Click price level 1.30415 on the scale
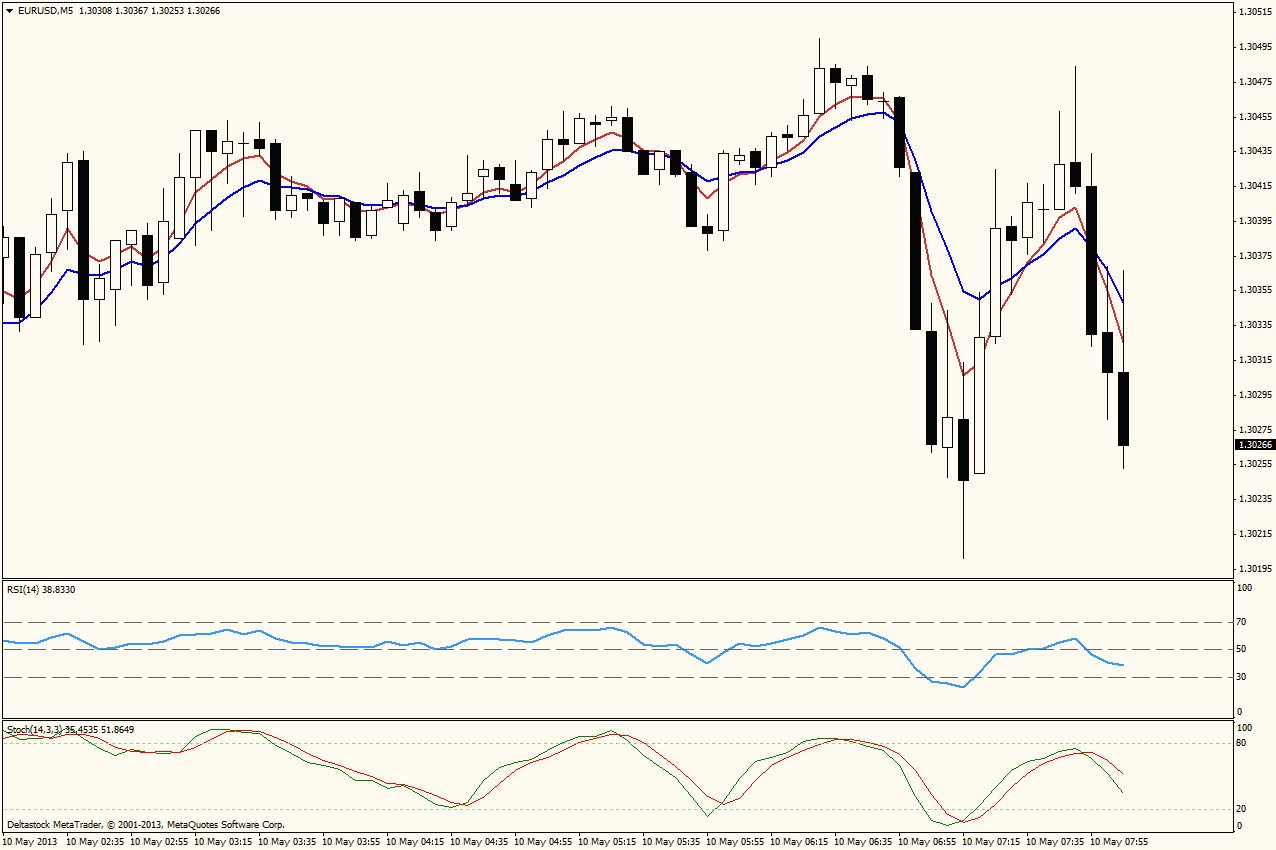 click(1256, 185)
